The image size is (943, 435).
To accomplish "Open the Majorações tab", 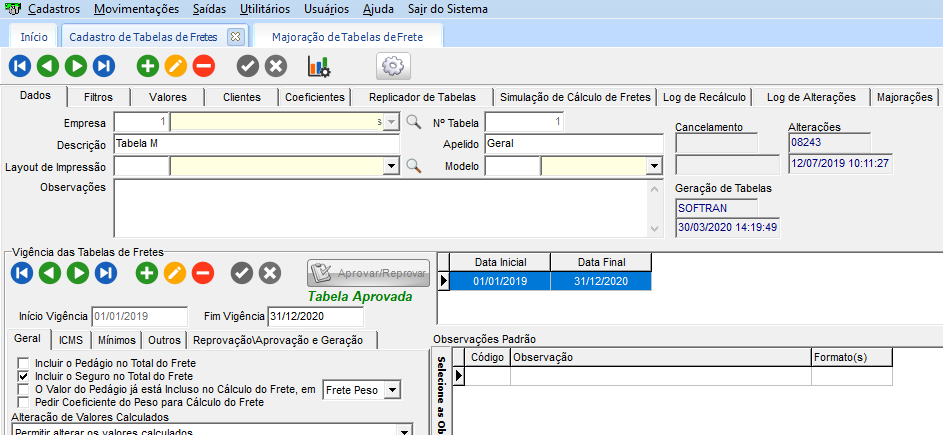I will (905, 97).
